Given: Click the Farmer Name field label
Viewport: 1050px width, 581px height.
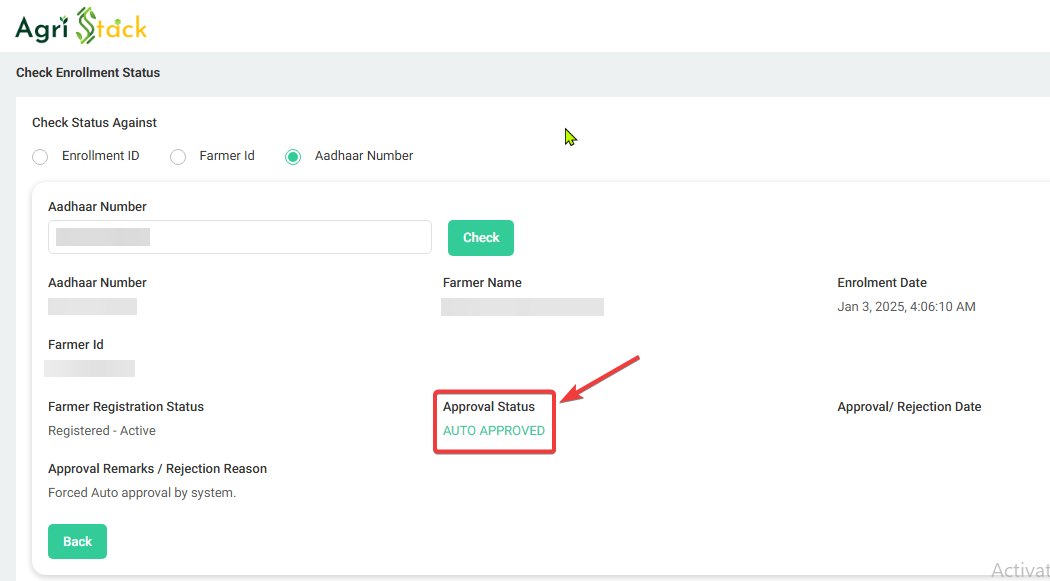Looking at the screenshot, I should pos(482,283).
